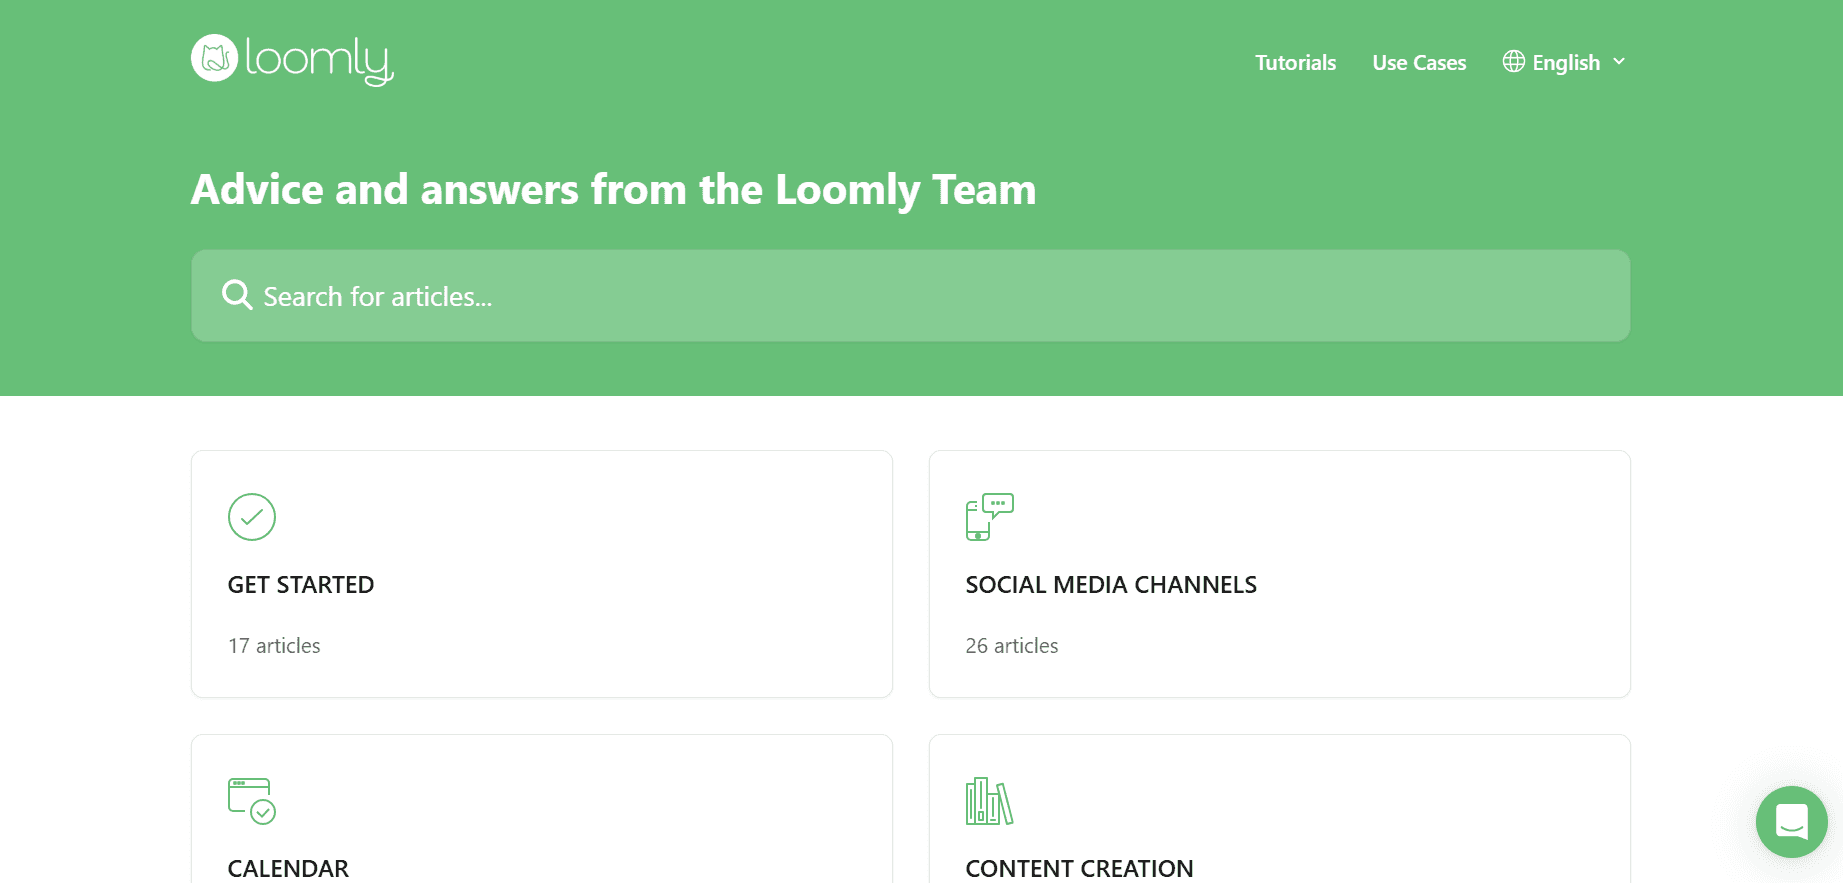The image size is (1843, 883).
Task: Expand the English language dropdown
Action: point(1564,62)
